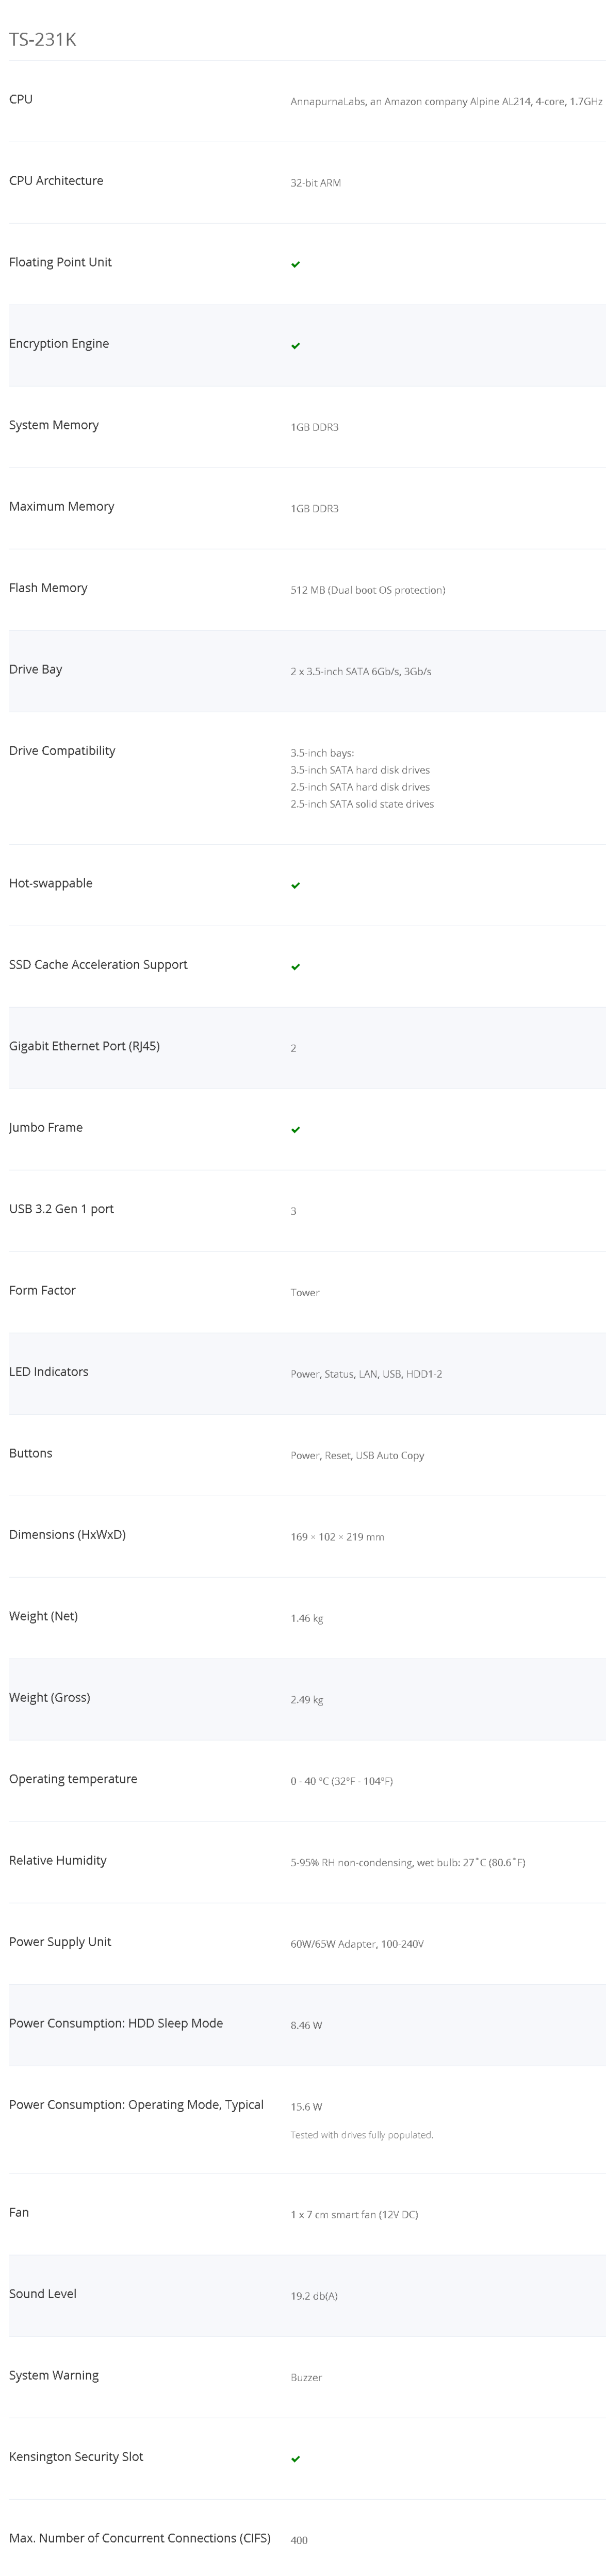Click the Sound Level 19.2 db(A) value
The image size is (606, 2576).
[x=314, y=2296]
